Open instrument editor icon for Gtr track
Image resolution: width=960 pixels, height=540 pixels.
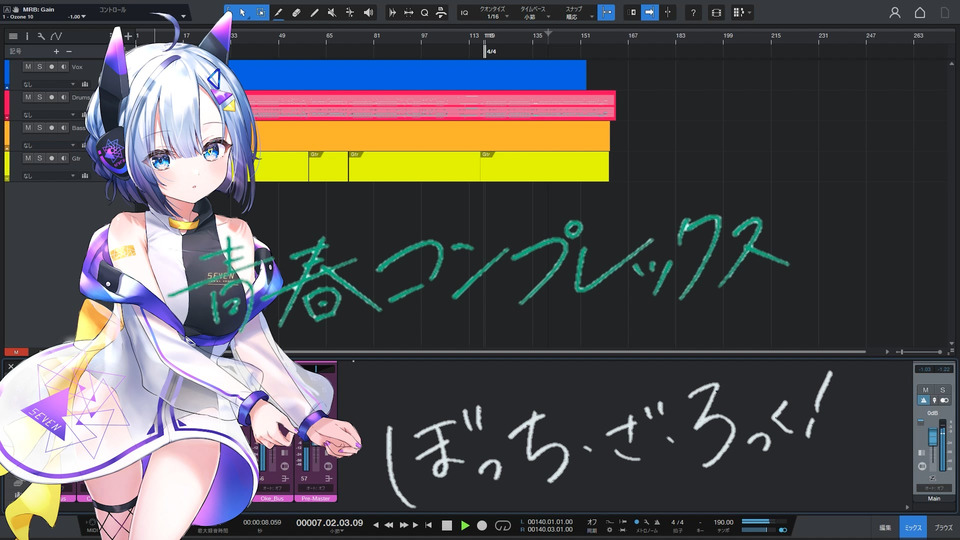(84, 176)
